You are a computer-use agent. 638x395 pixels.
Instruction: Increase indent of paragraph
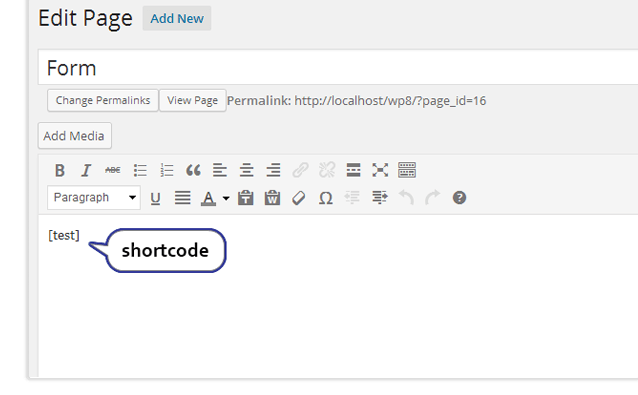(x=379, y=198)
